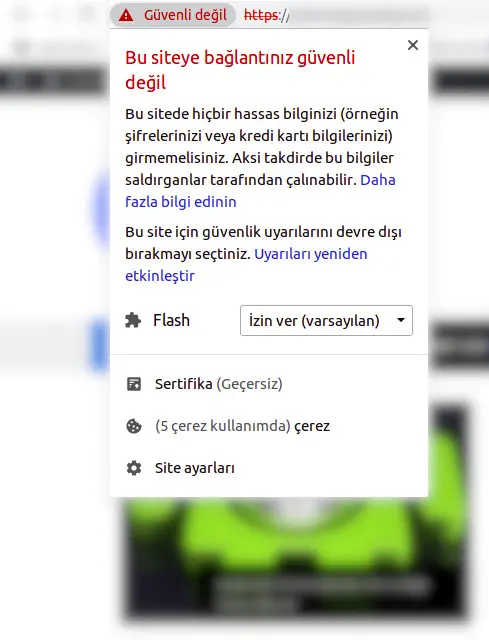Click the certificate icon

coord(134,384)
